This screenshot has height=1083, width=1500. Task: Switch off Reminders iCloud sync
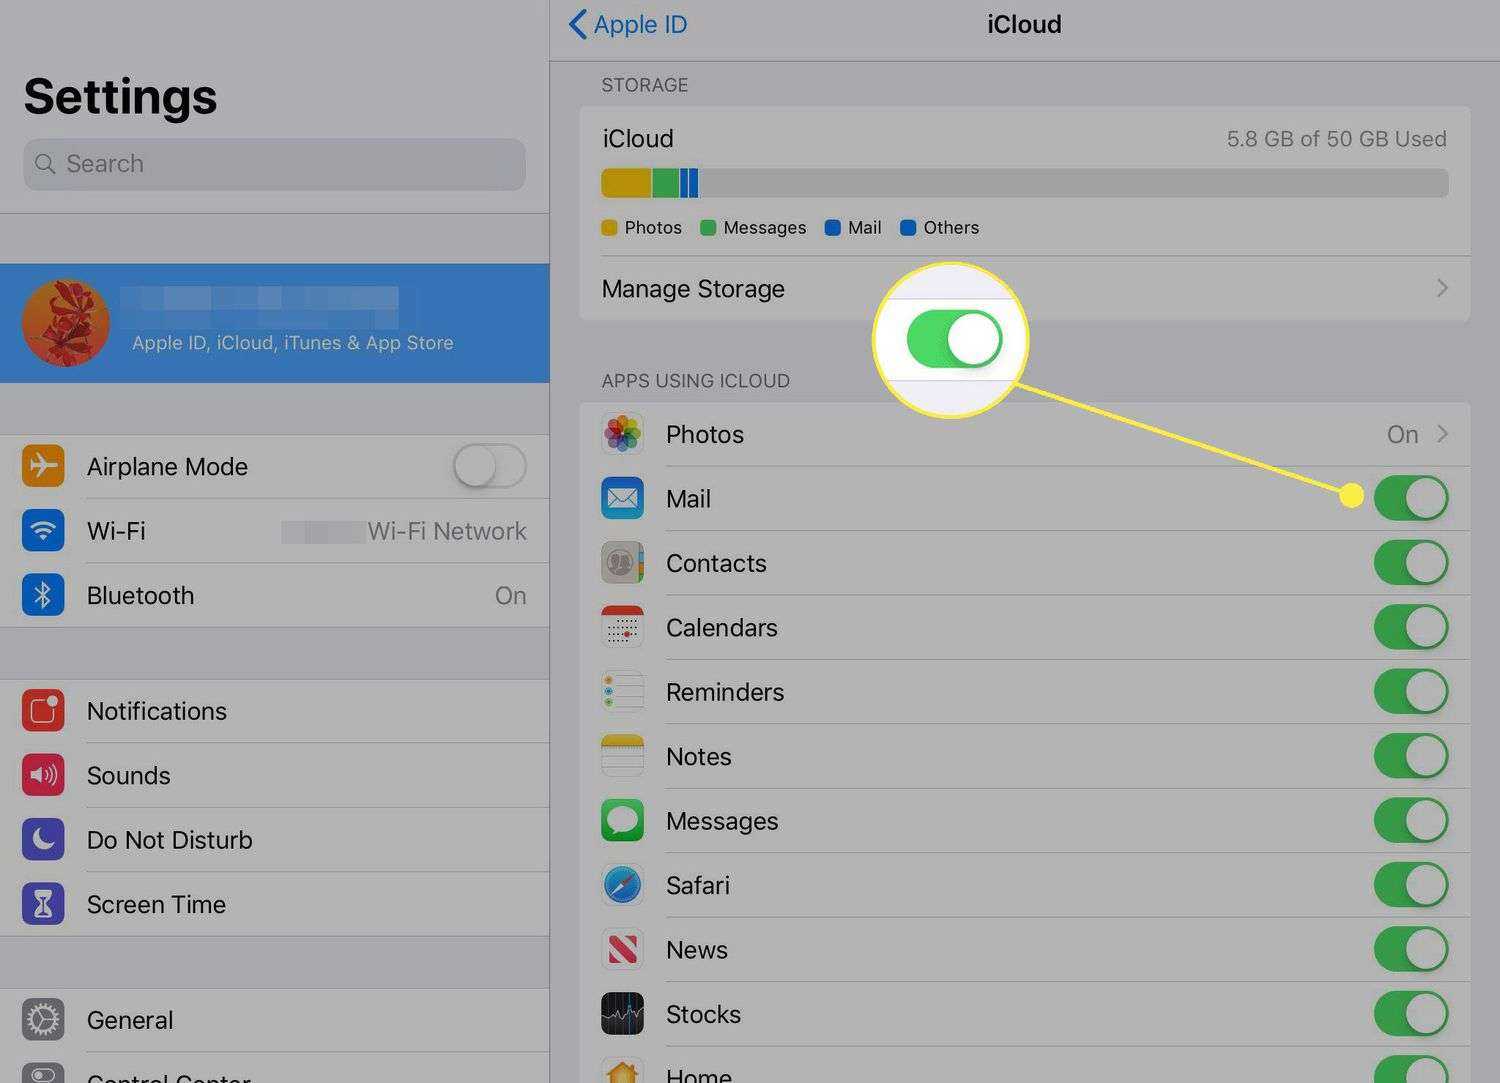click(1411, 692)
